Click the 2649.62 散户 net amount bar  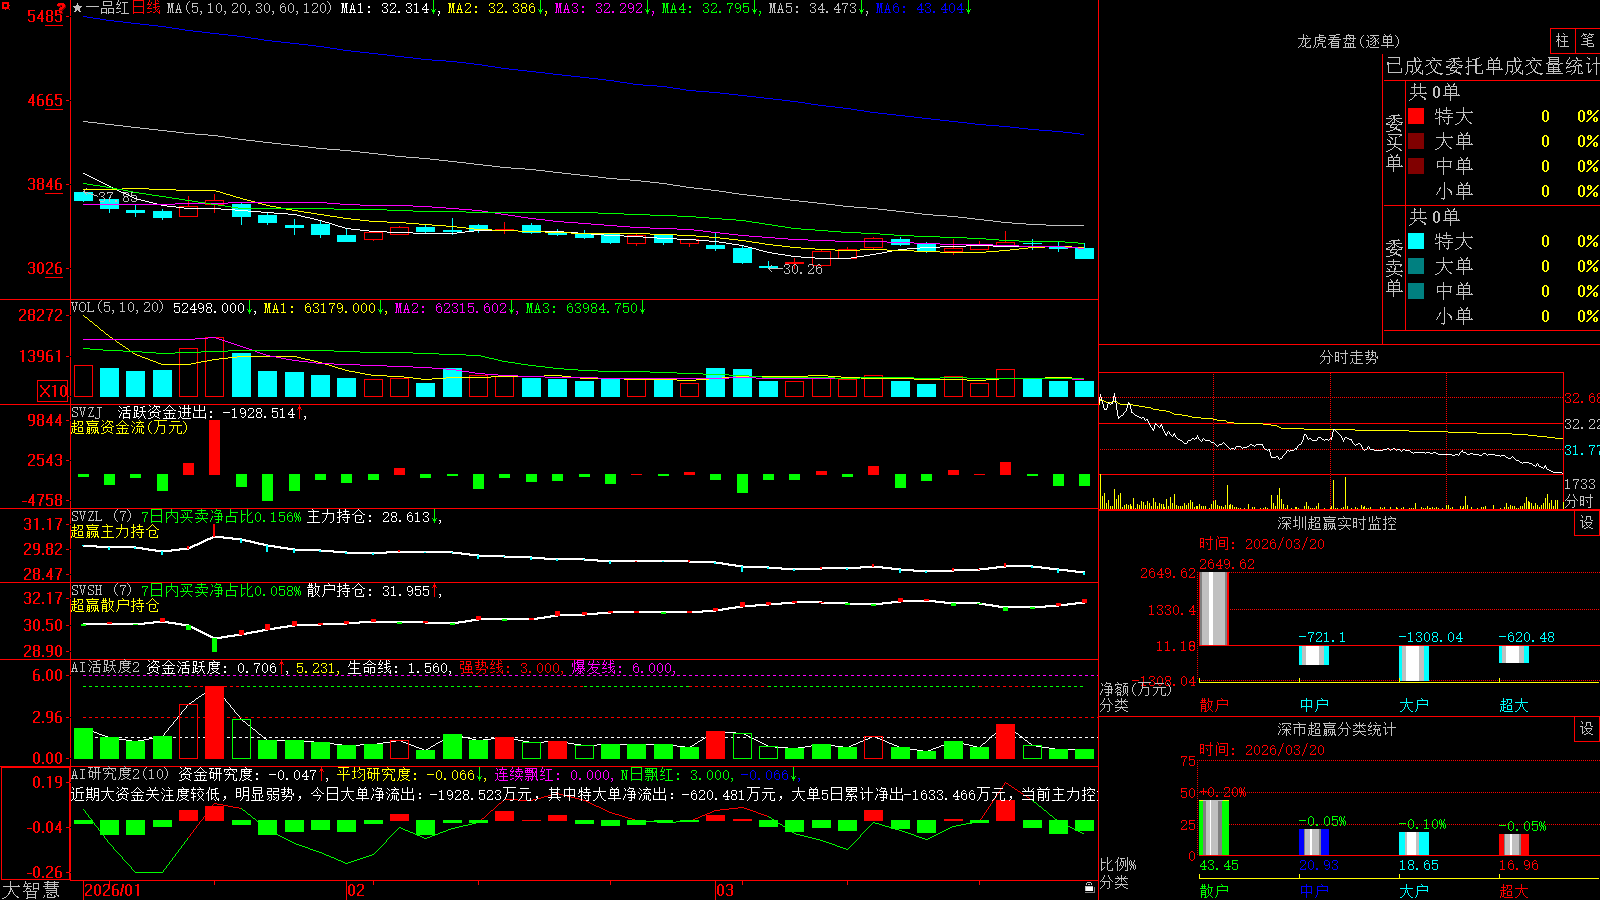click(x=1214, y=608)
